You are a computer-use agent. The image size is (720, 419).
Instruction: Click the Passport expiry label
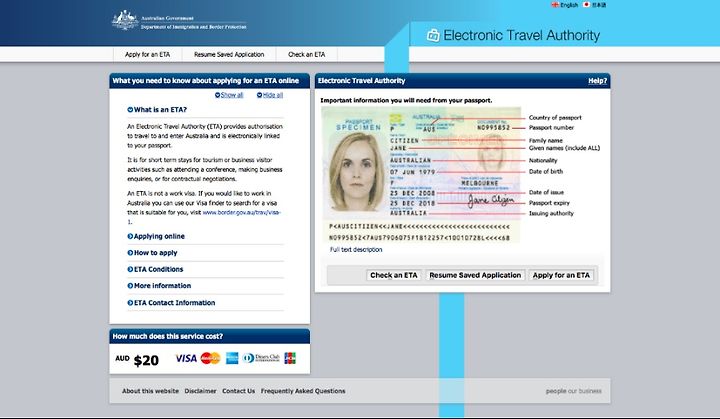pos(549,203)
